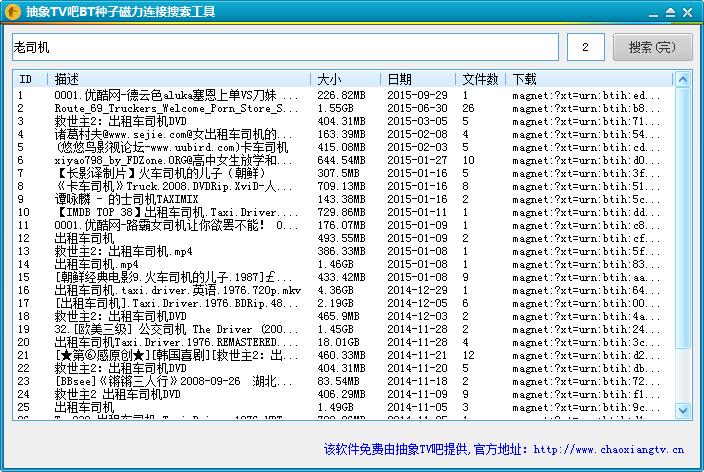Select 路霸女司机 row number 11
This screenshot has height=472, width=704.
coord(343,225)
